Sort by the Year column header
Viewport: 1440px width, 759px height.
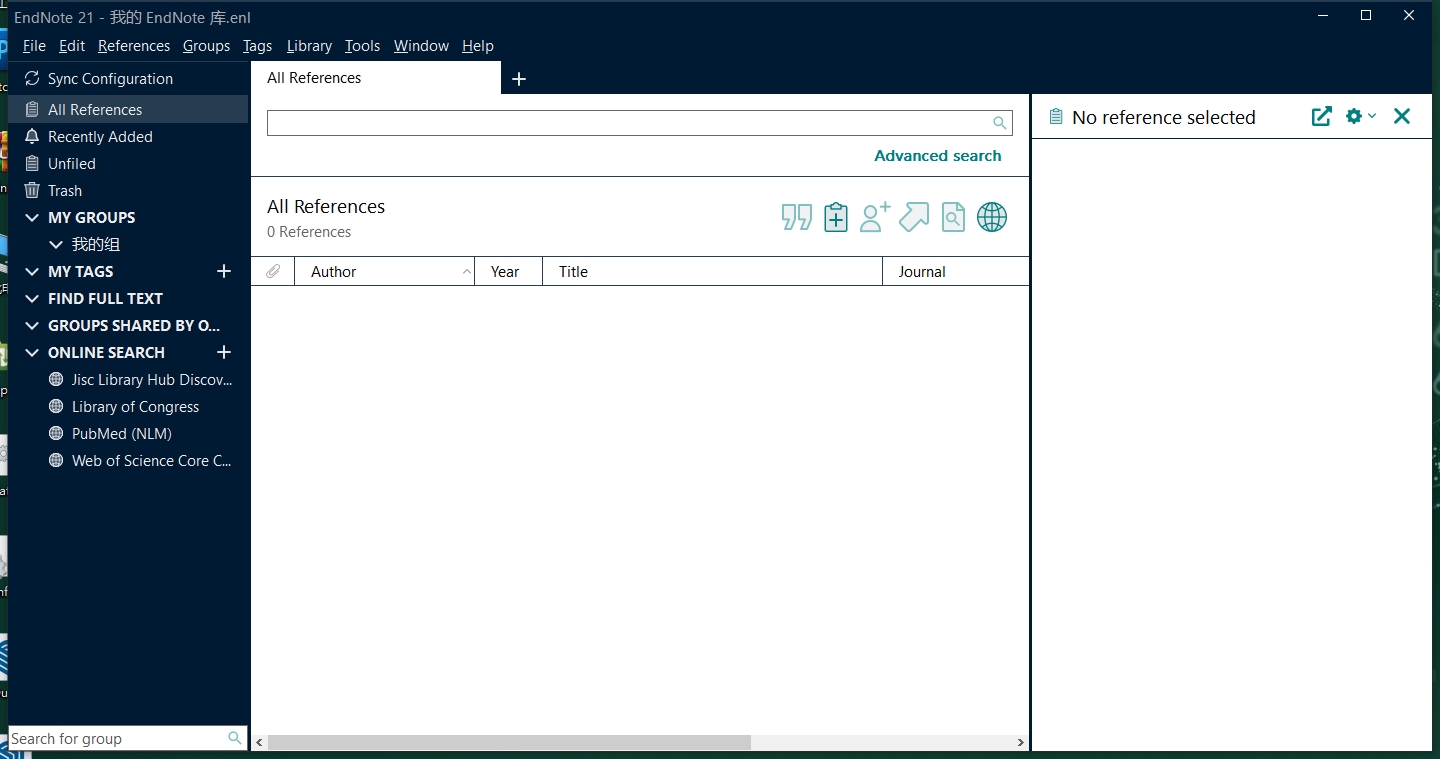(x=509, y=271)
